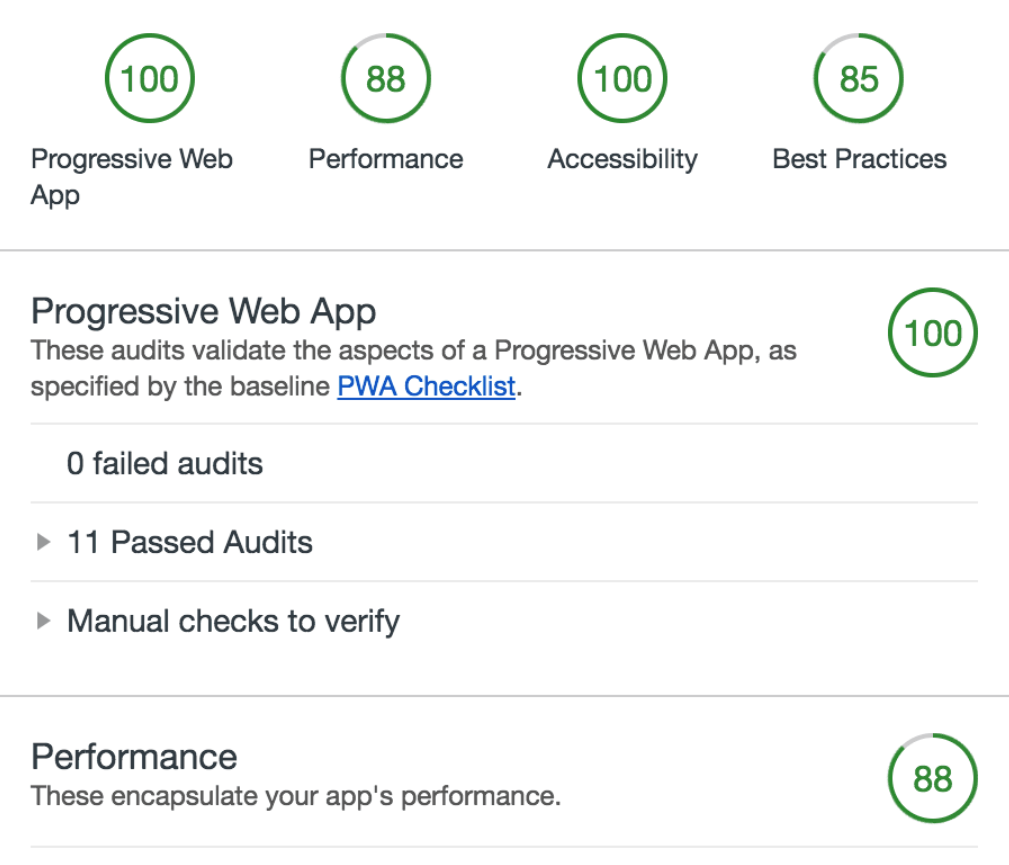Select the Accessibility label under top gauge

click(622, 159)
